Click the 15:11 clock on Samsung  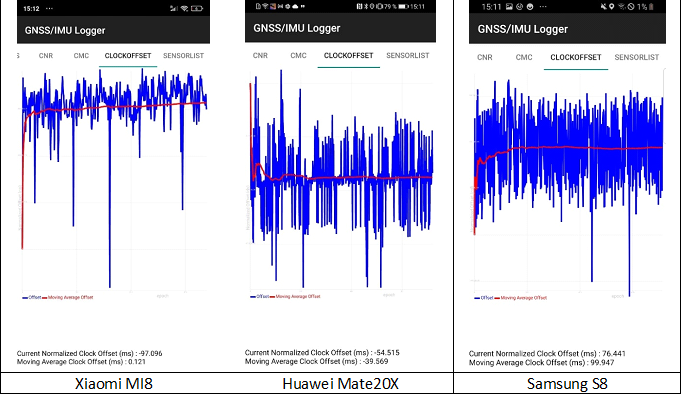[491, 7]
